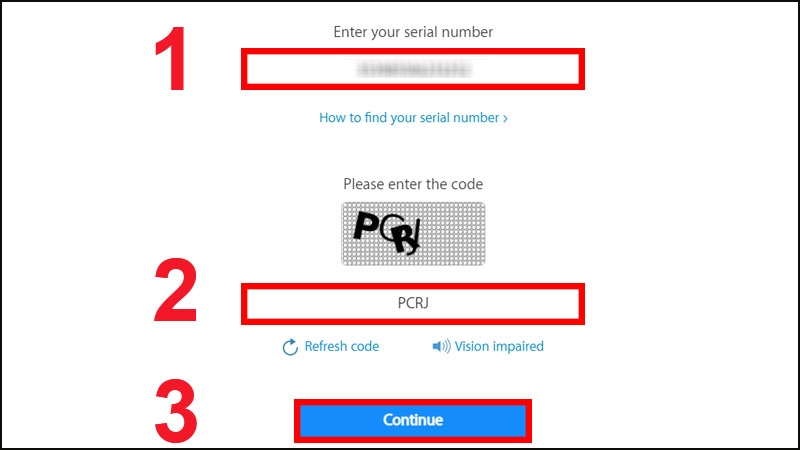Click the chevron after the serial number help link

pos(505,118)
